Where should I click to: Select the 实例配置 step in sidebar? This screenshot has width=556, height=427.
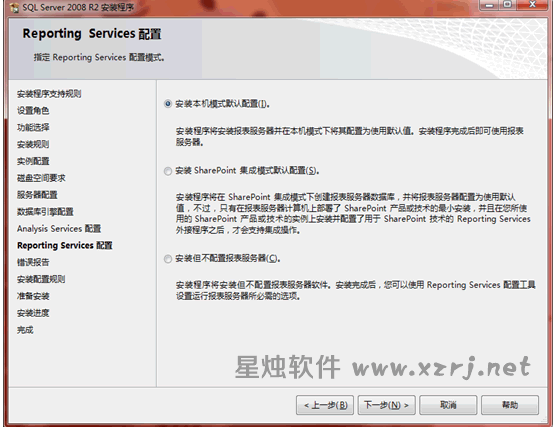[x=33, y=161]
